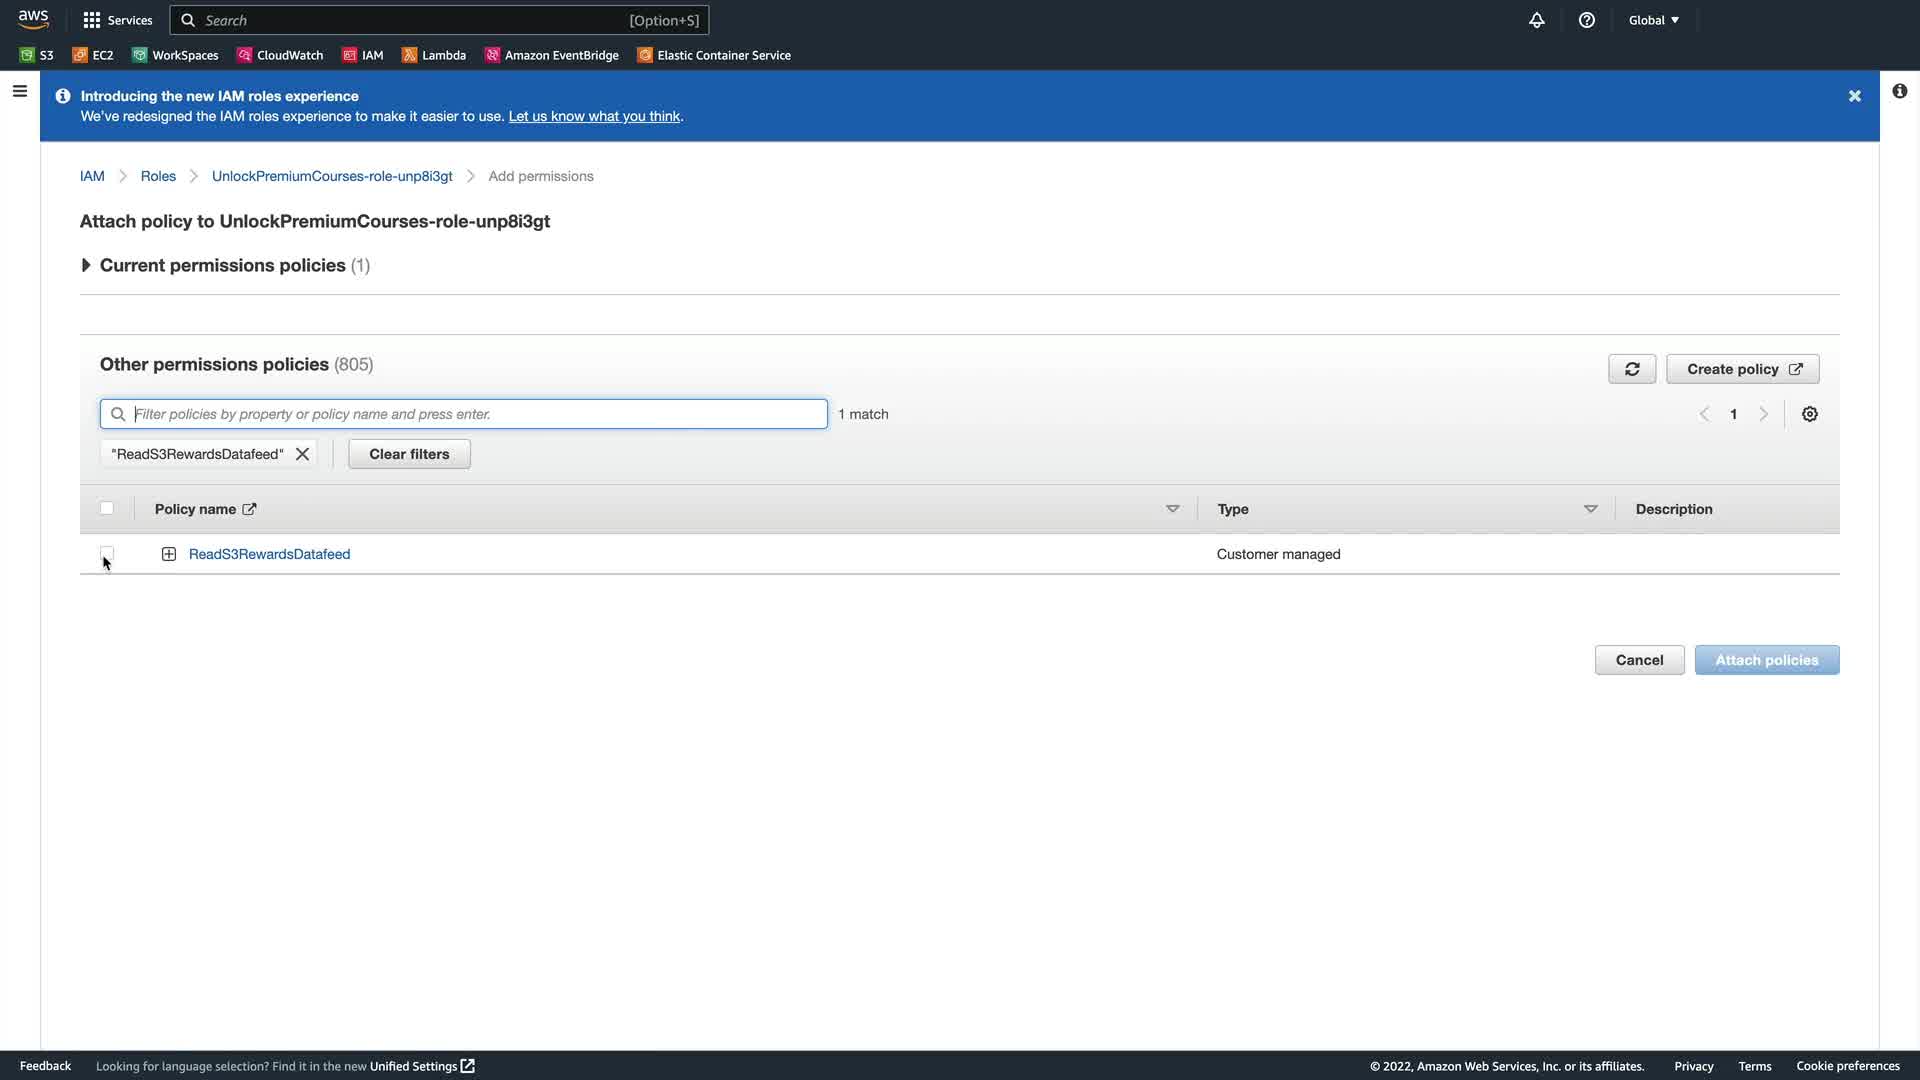Open the notifications bell icon
The height and width of the screenshot is (1080, 1920).
click(x=1537, y=20)
